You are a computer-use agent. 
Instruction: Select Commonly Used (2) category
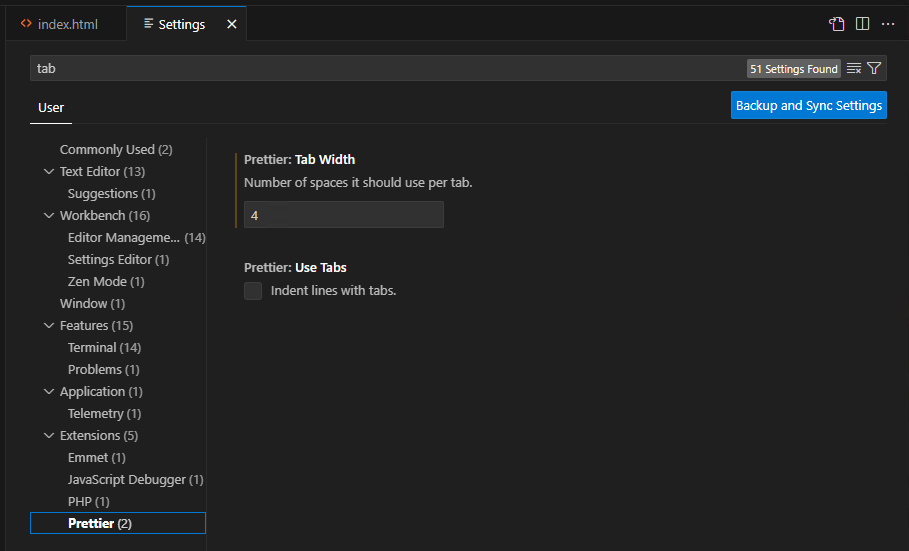(x=116, y=150)
